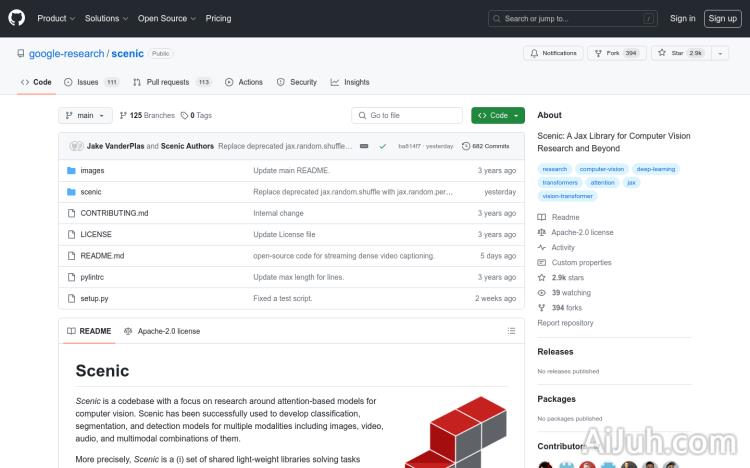This screenshot has width=750, height=468.
Task: Open the README.md file
Action: click(102, 256)
